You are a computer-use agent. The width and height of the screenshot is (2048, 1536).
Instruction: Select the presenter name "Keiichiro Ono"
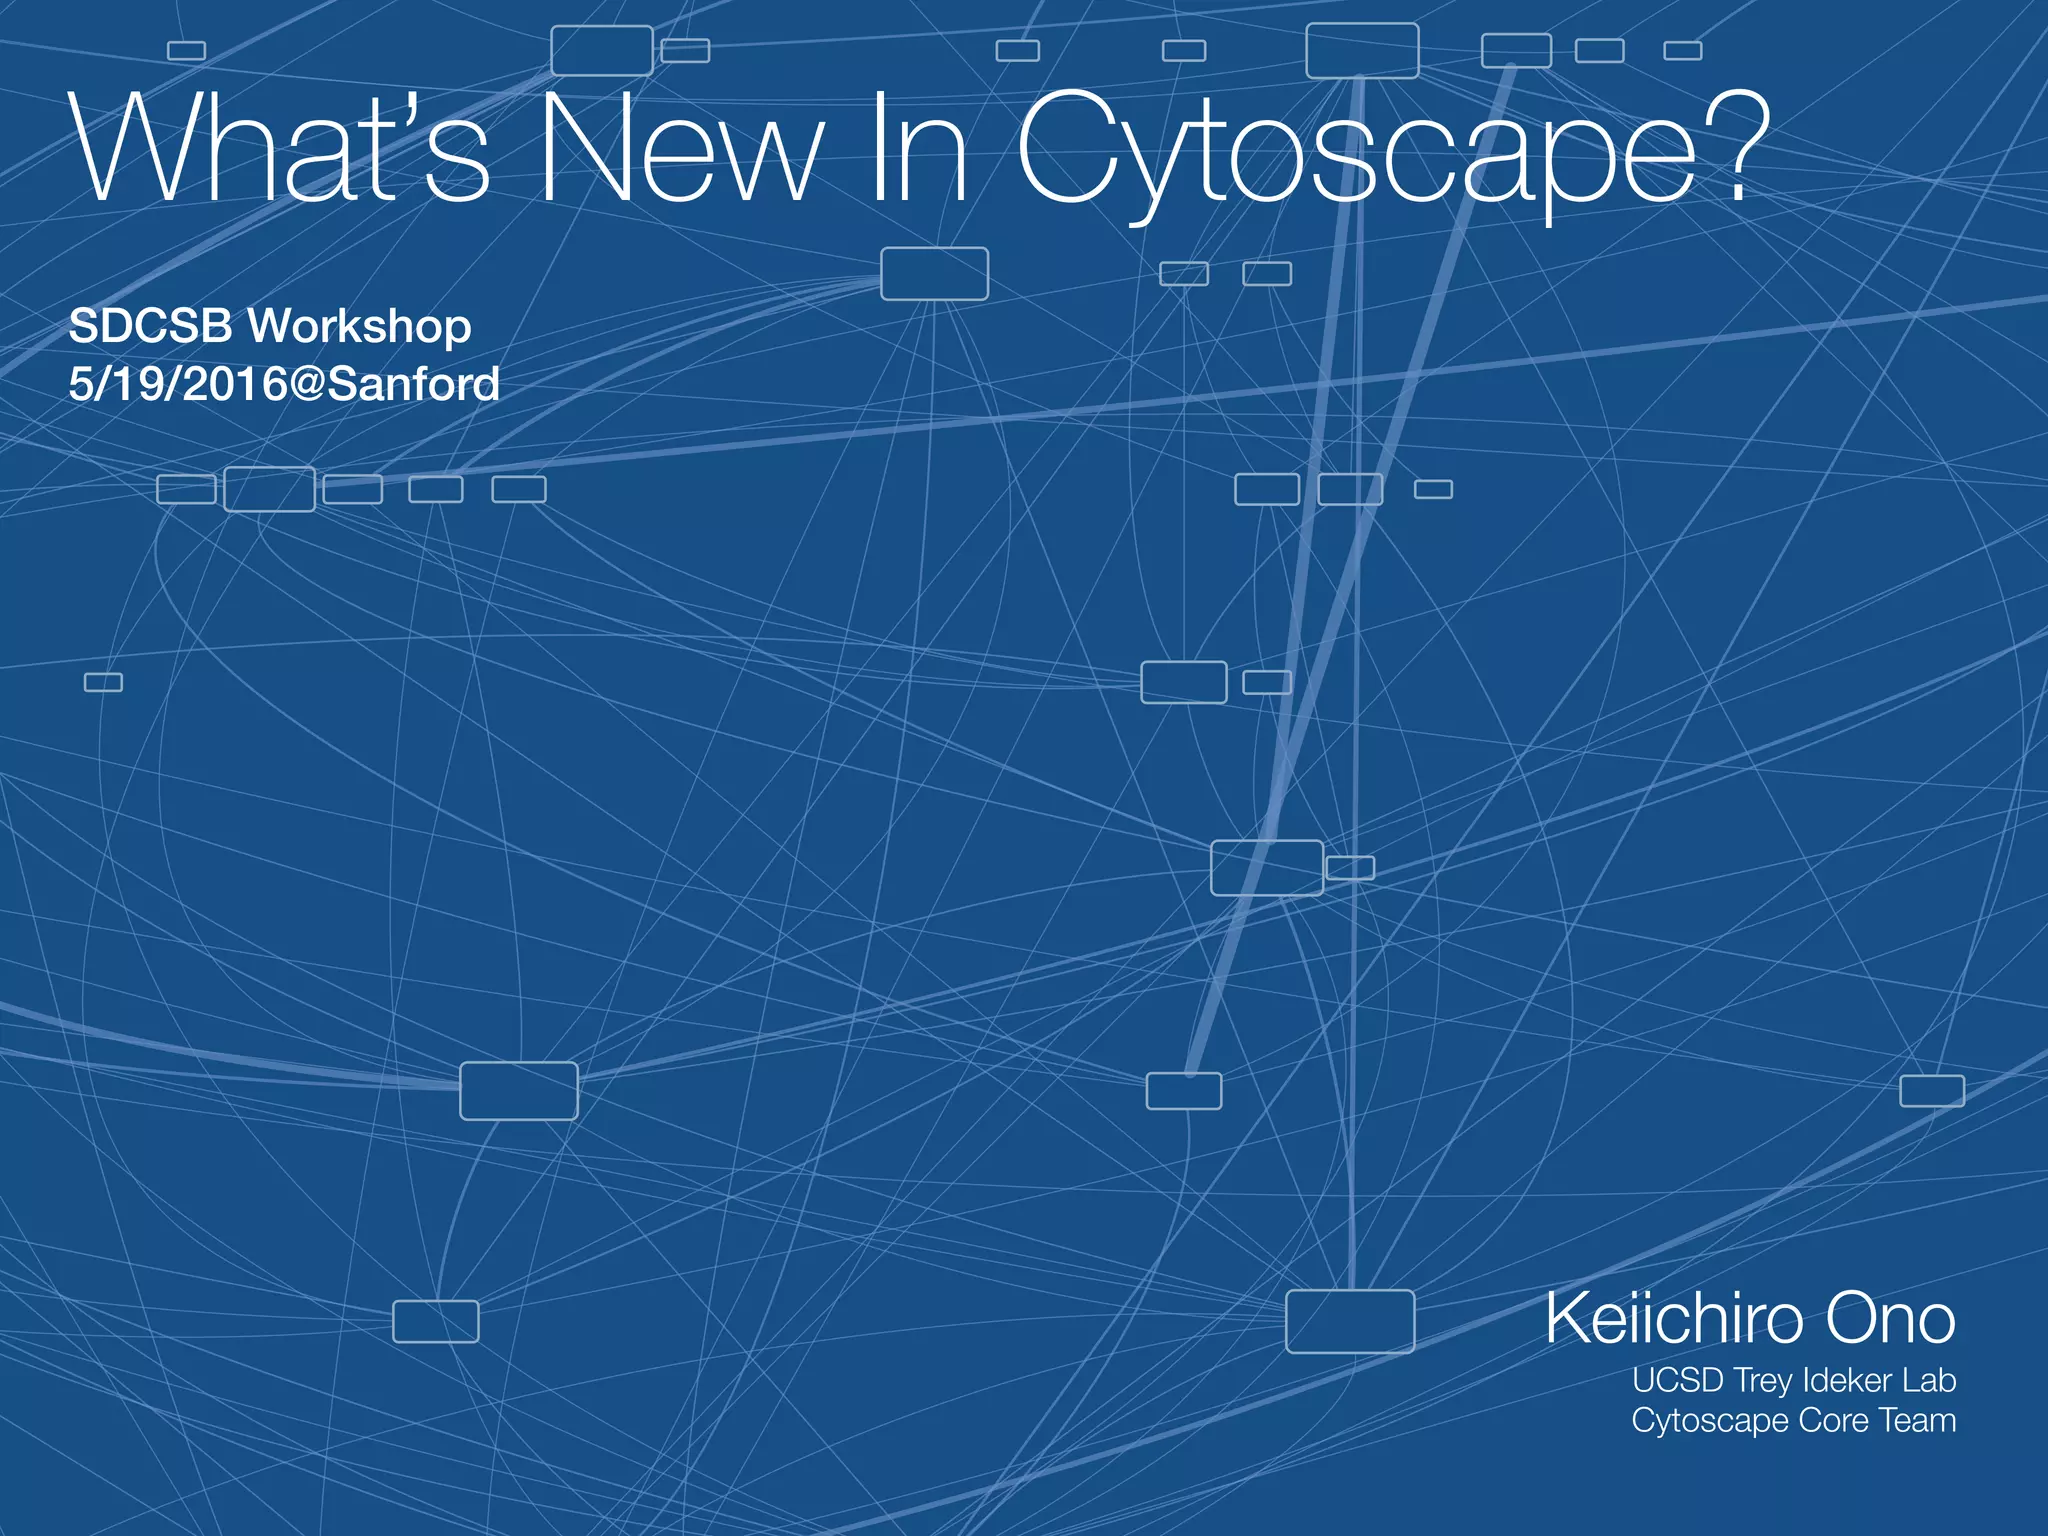(x=1750, y=1318)
